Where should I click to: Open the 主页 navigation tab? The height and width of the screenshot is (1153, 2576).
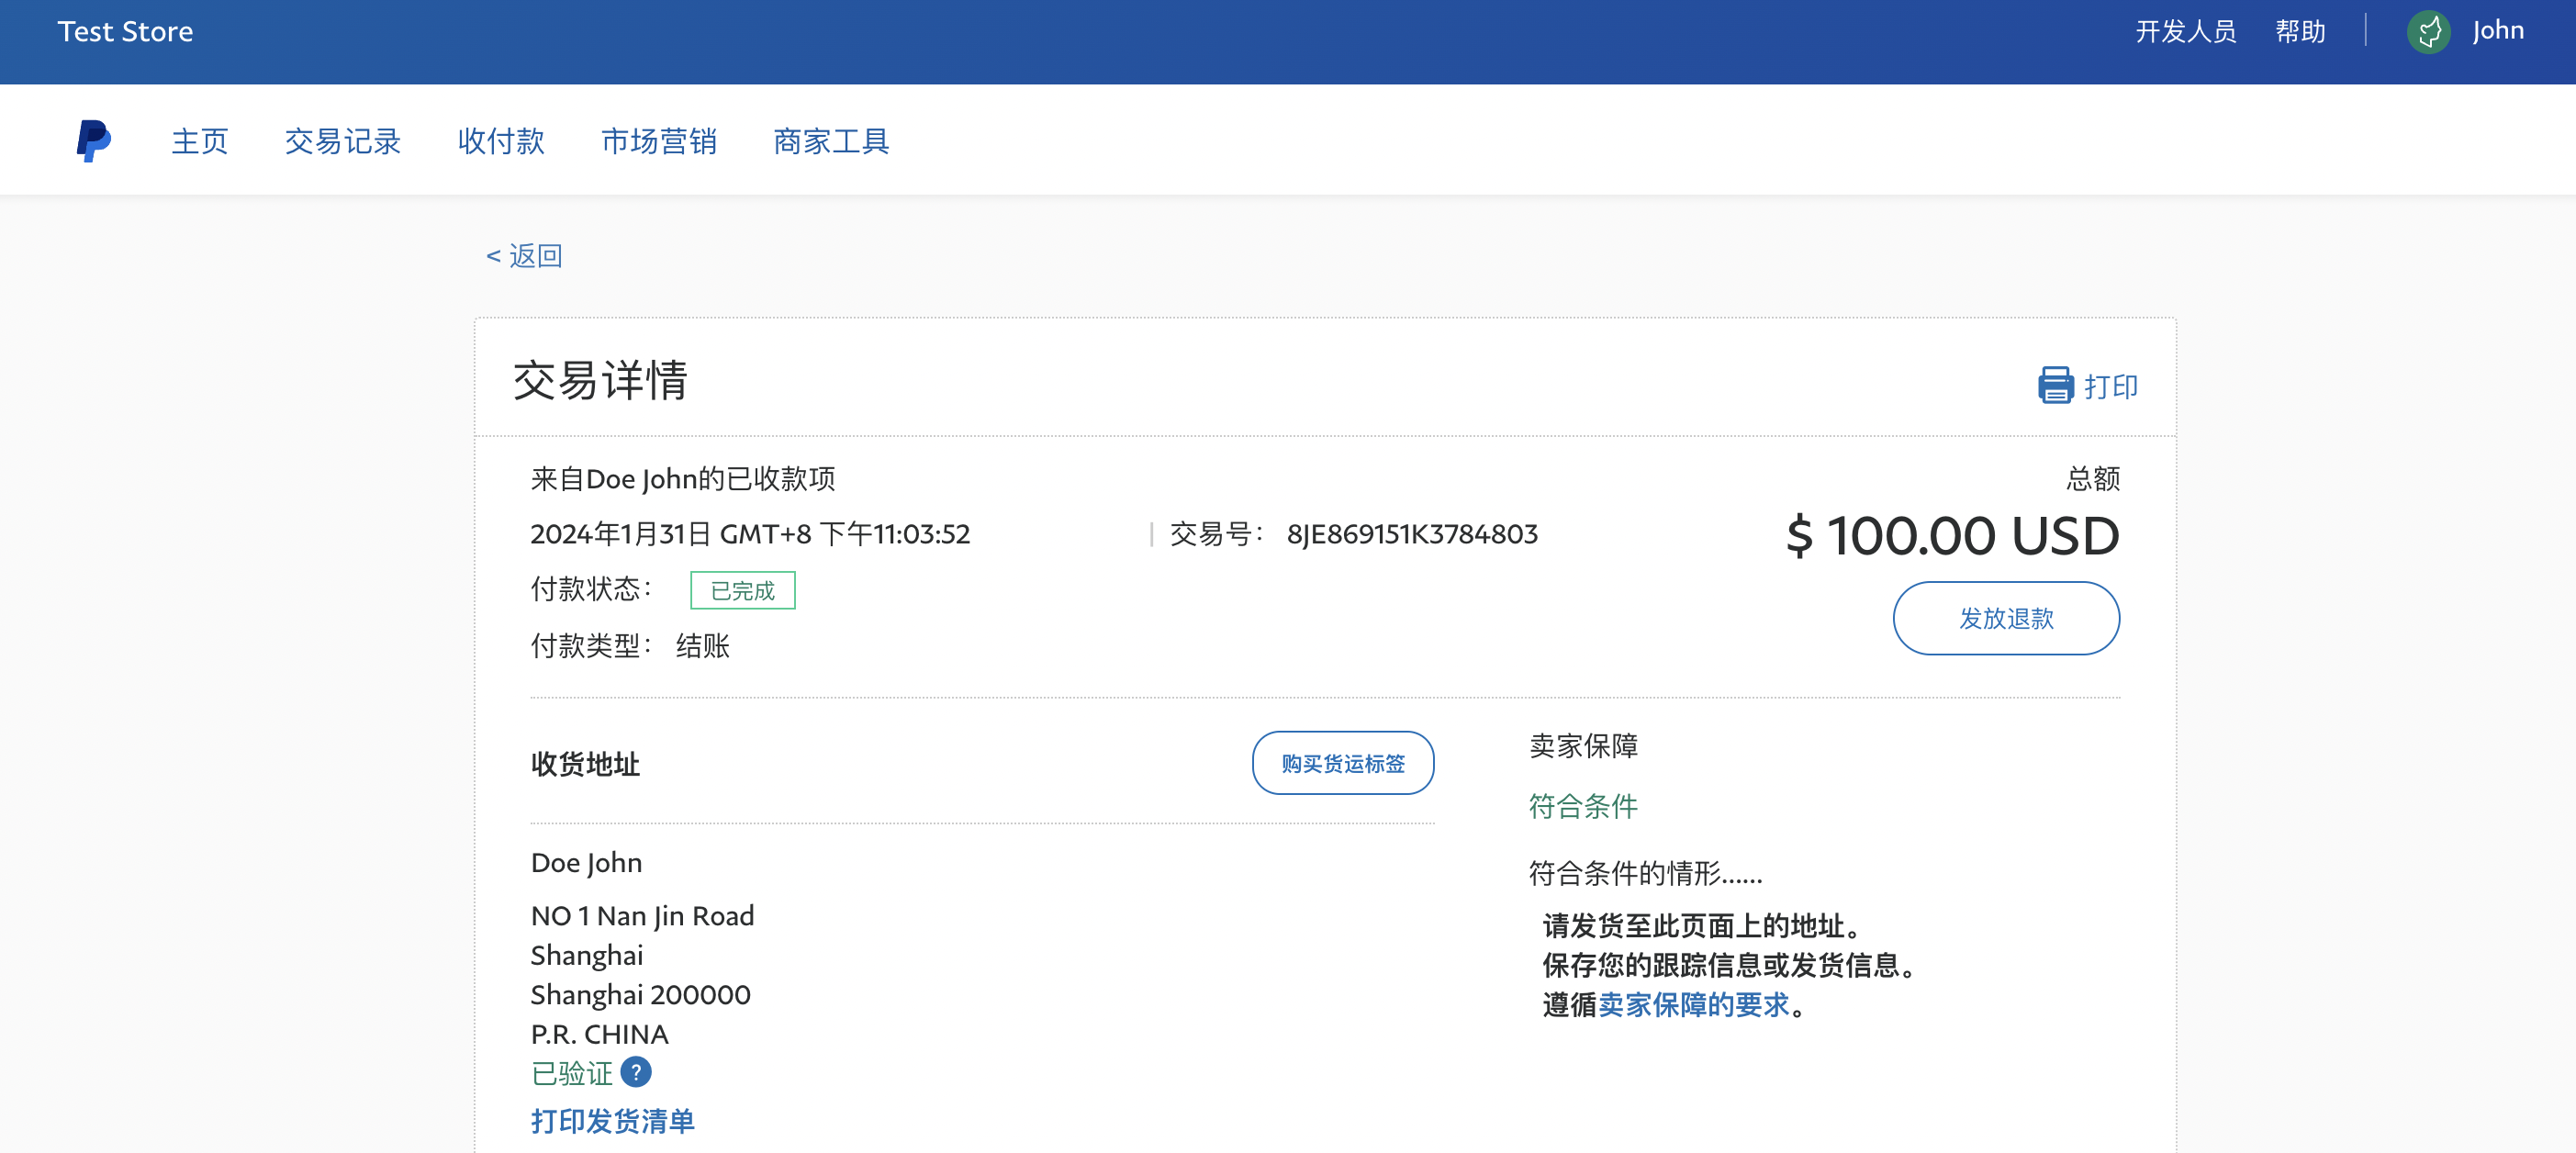point(200,141)
